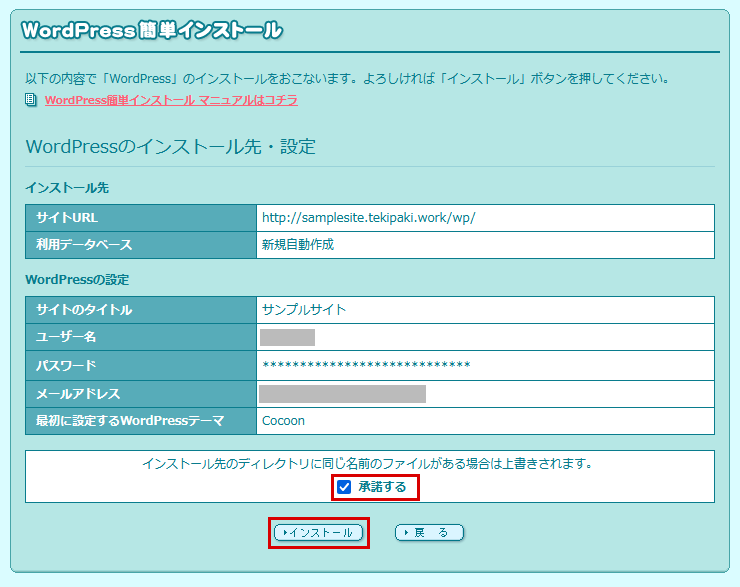Click the masked username value
The height and width of the screenshot is (587, 740).
(x=287, y=337)
